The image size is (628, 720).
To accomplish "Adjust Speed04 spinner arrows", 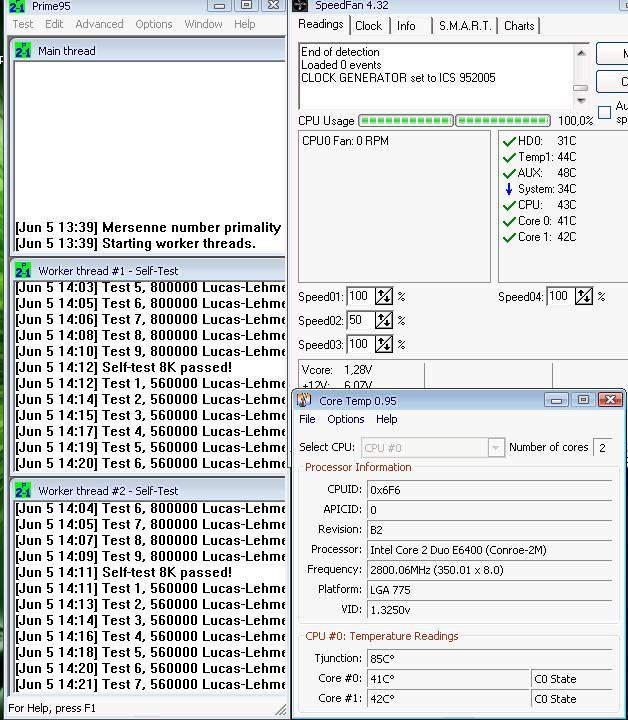I will [584, 296].
